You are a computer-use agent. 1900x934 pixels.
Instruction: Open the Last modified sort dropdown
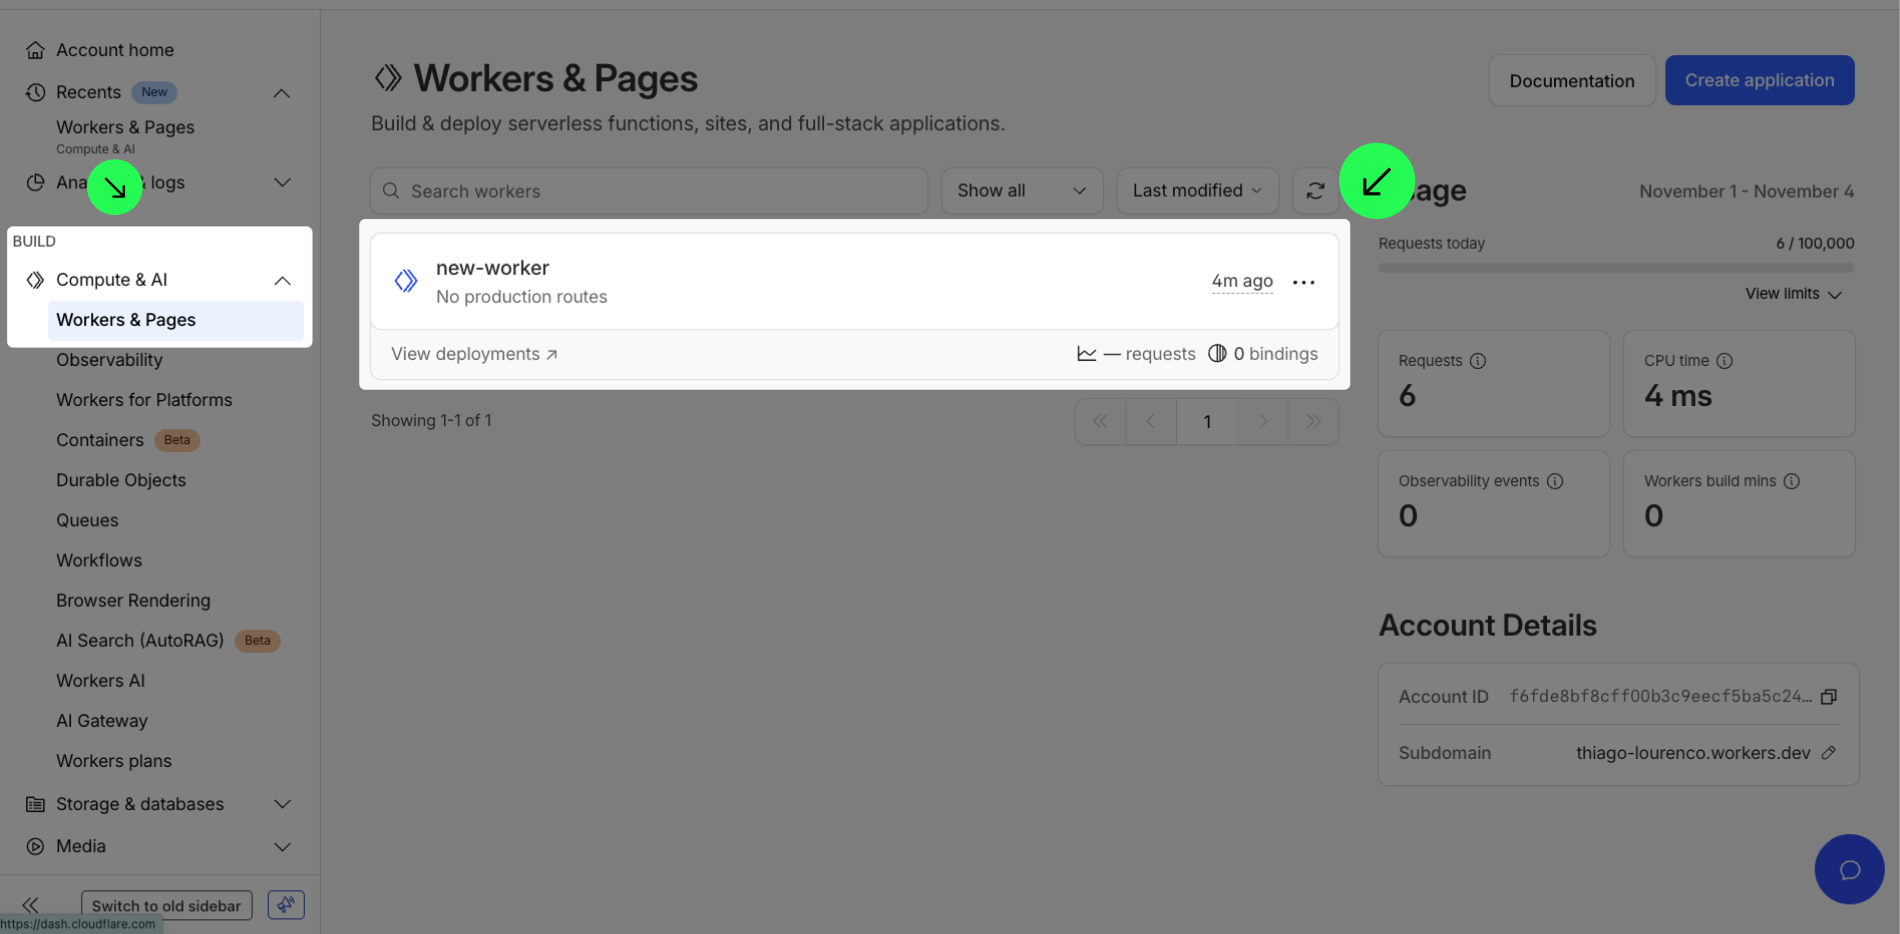click(1197, 190)
